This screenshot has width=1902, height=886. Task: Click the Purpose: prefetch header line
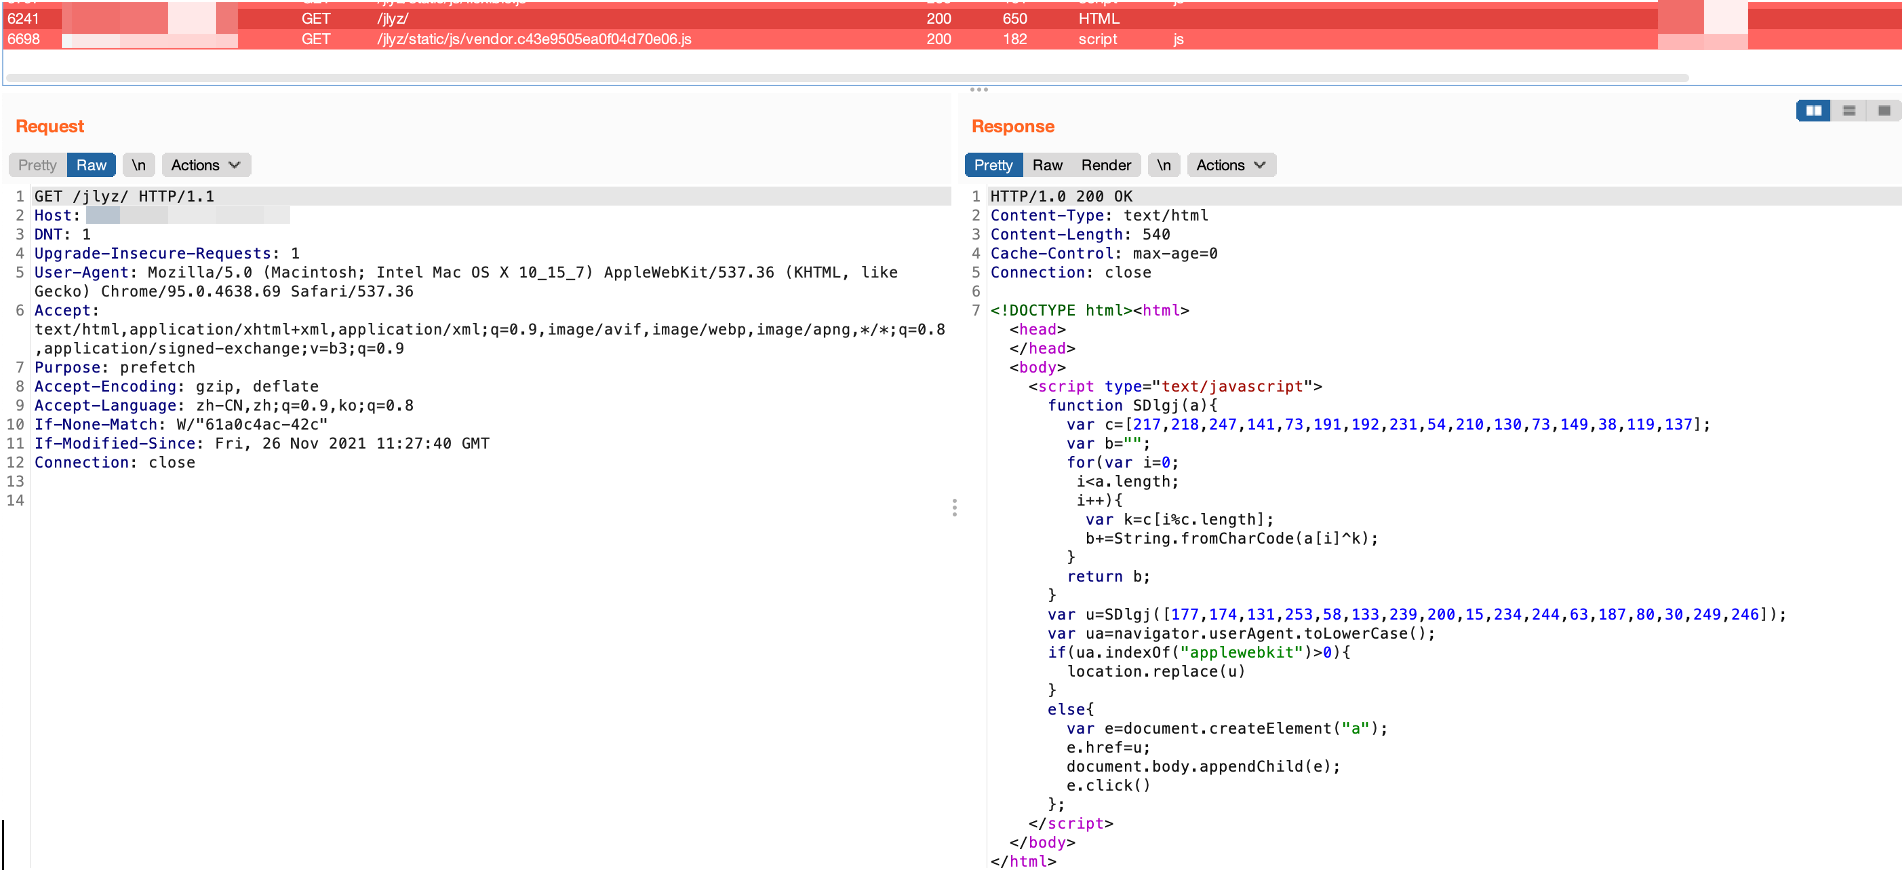click(115, 367)
